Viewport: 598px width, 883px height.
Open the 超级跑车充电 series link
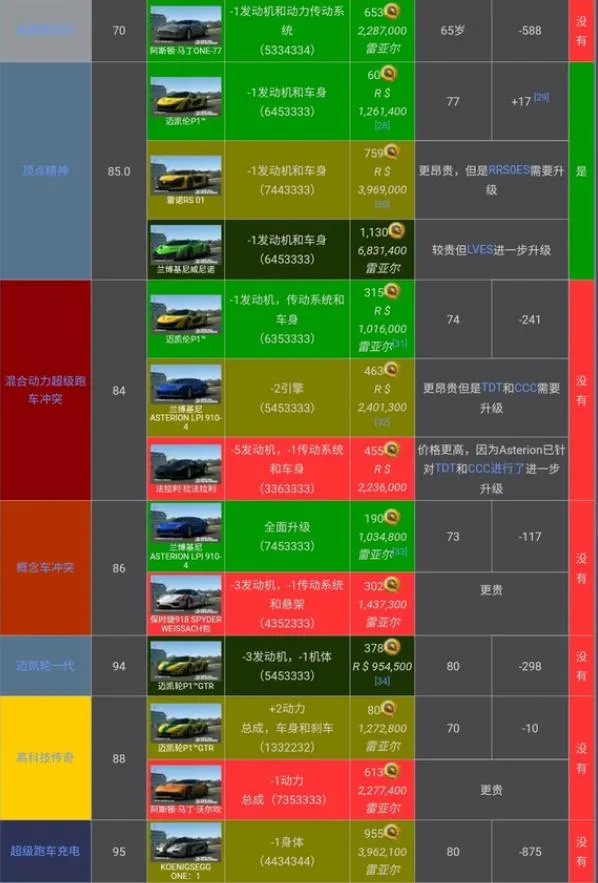pyautogui.click(x=45, y=851)
